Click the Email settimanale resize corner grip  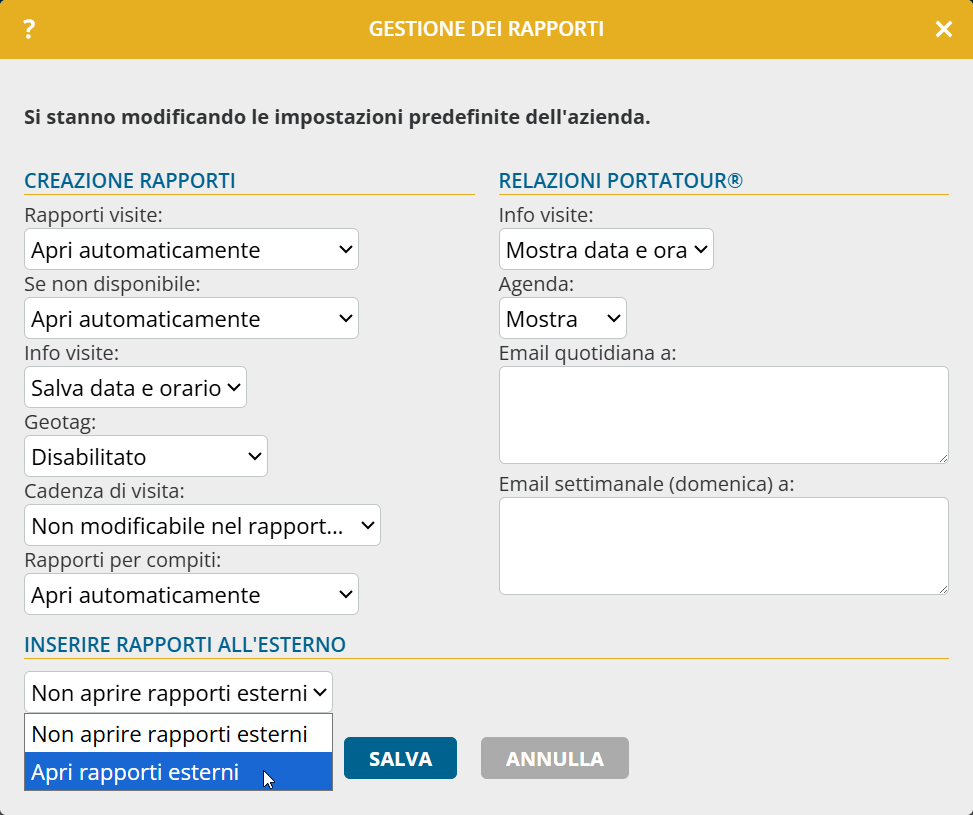943,589
